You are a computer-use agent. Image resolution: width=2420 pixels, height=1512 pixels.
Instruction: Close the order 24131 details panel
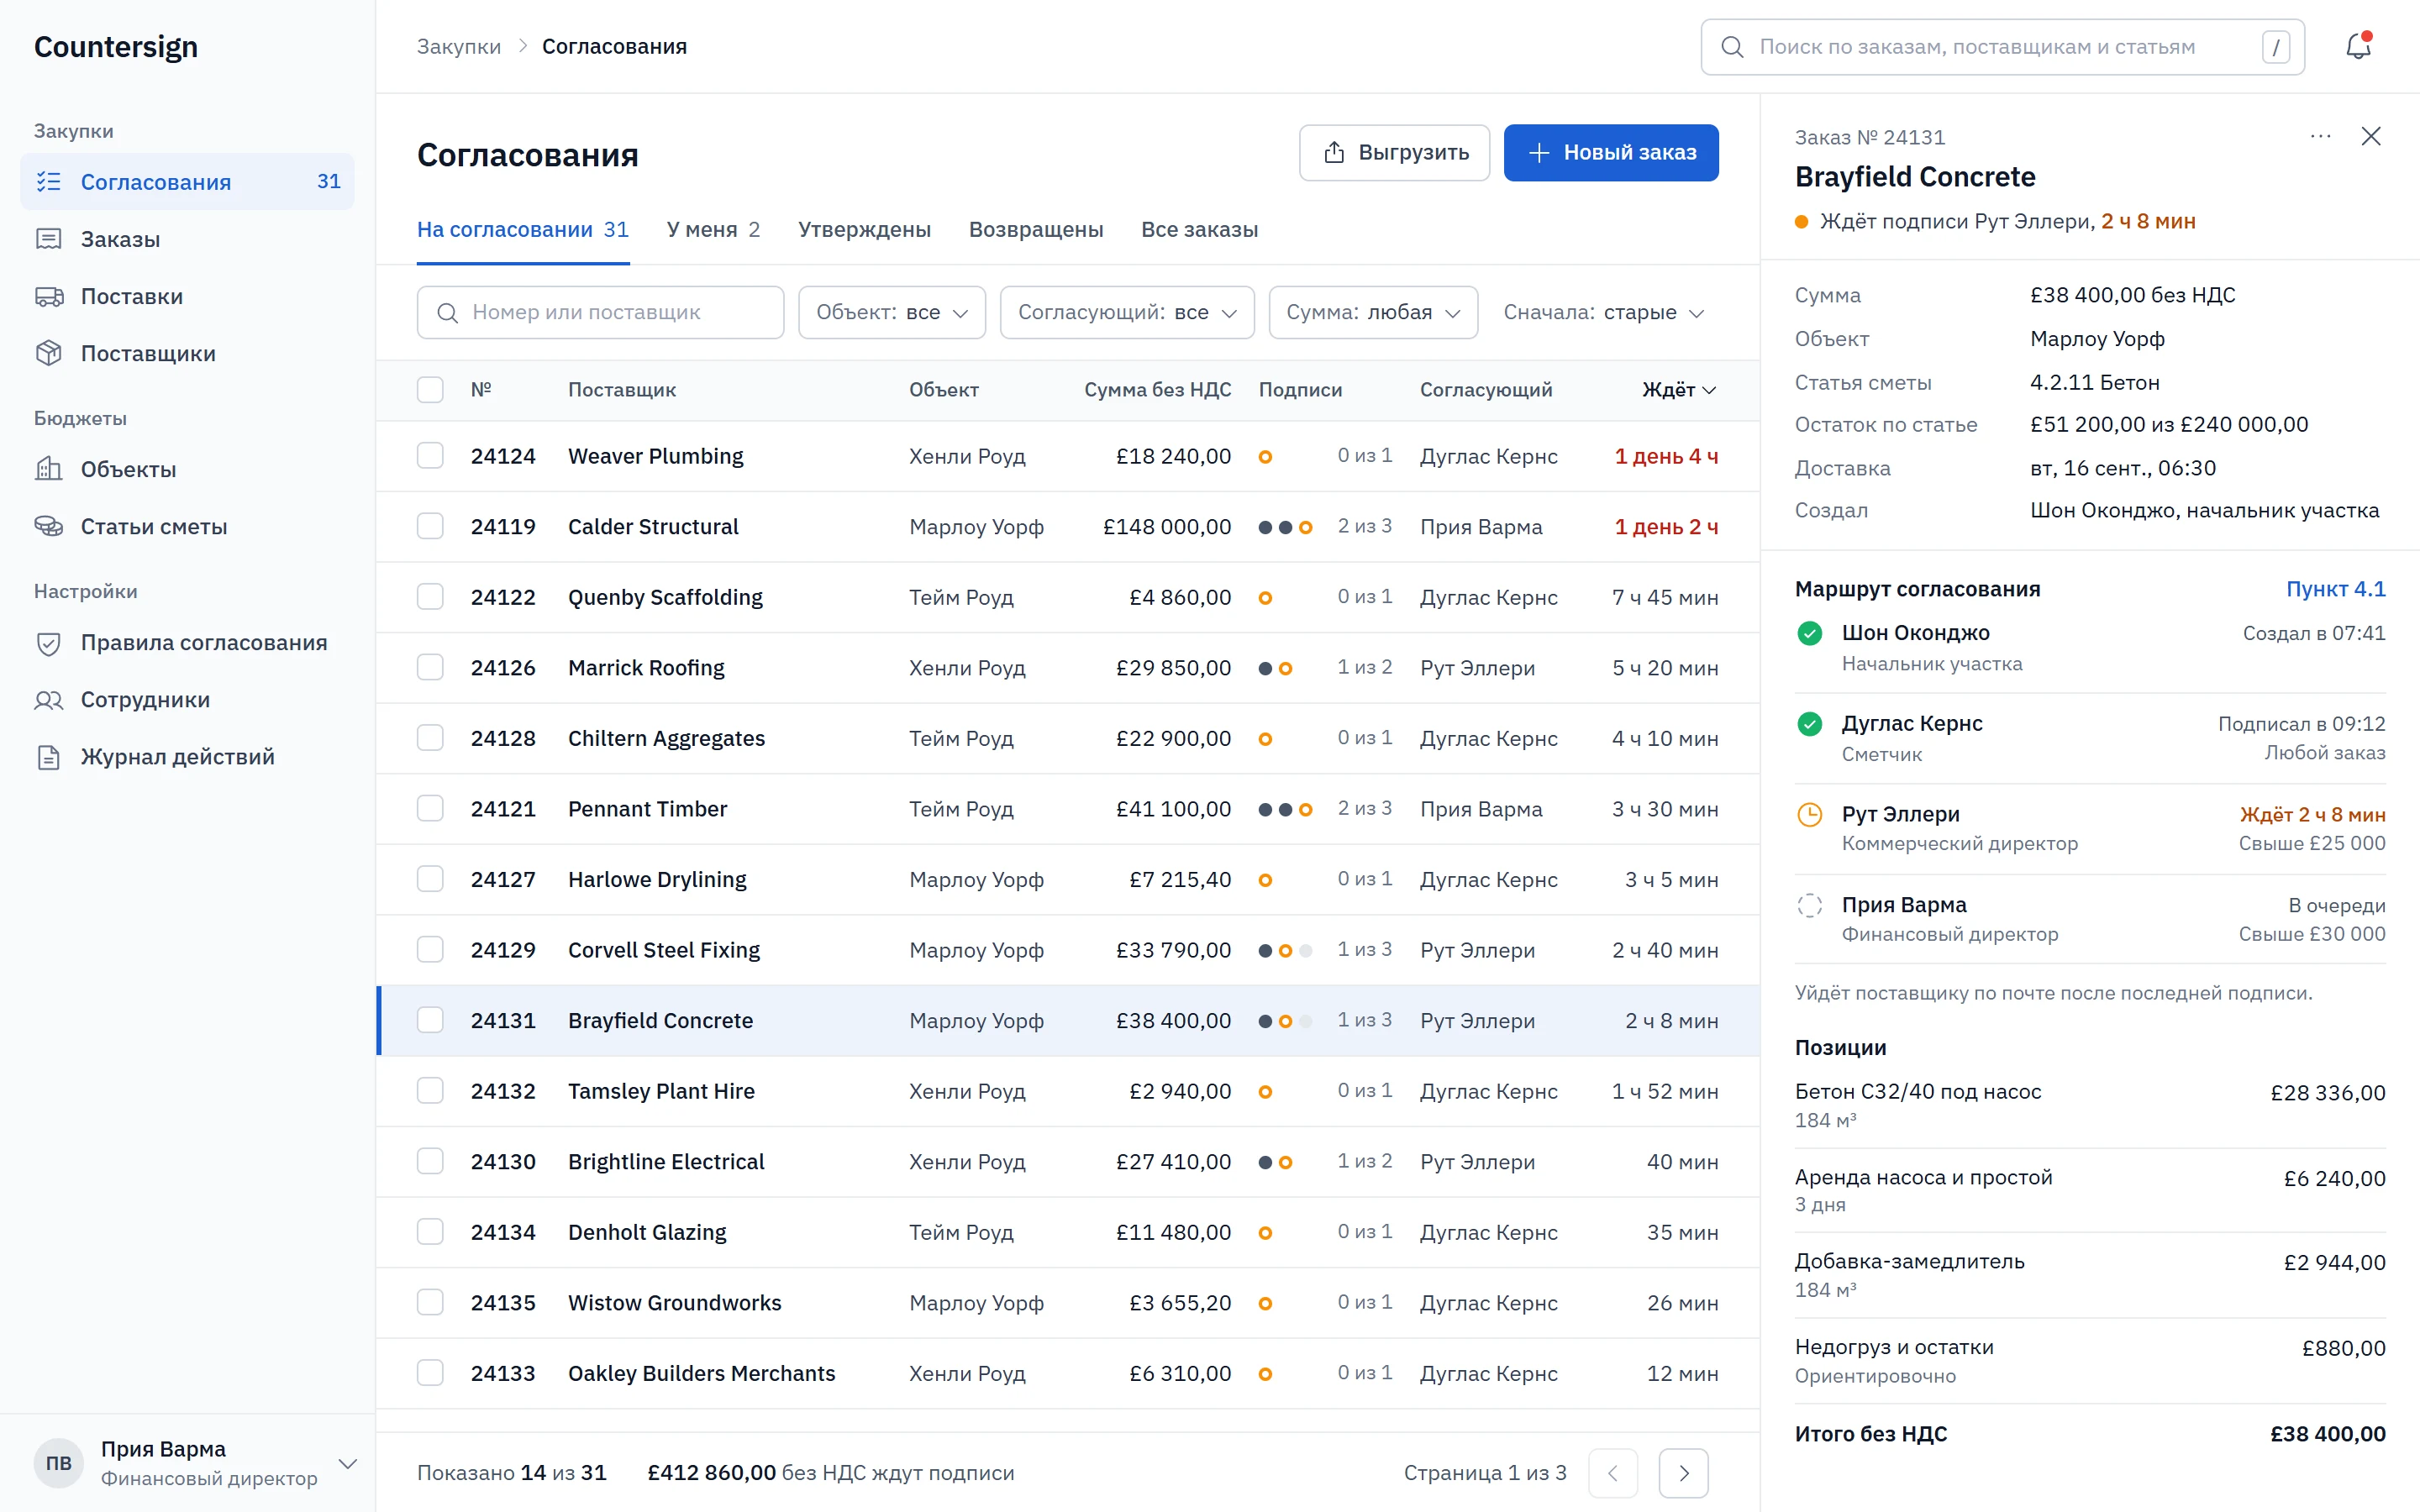click(2371, 136)
